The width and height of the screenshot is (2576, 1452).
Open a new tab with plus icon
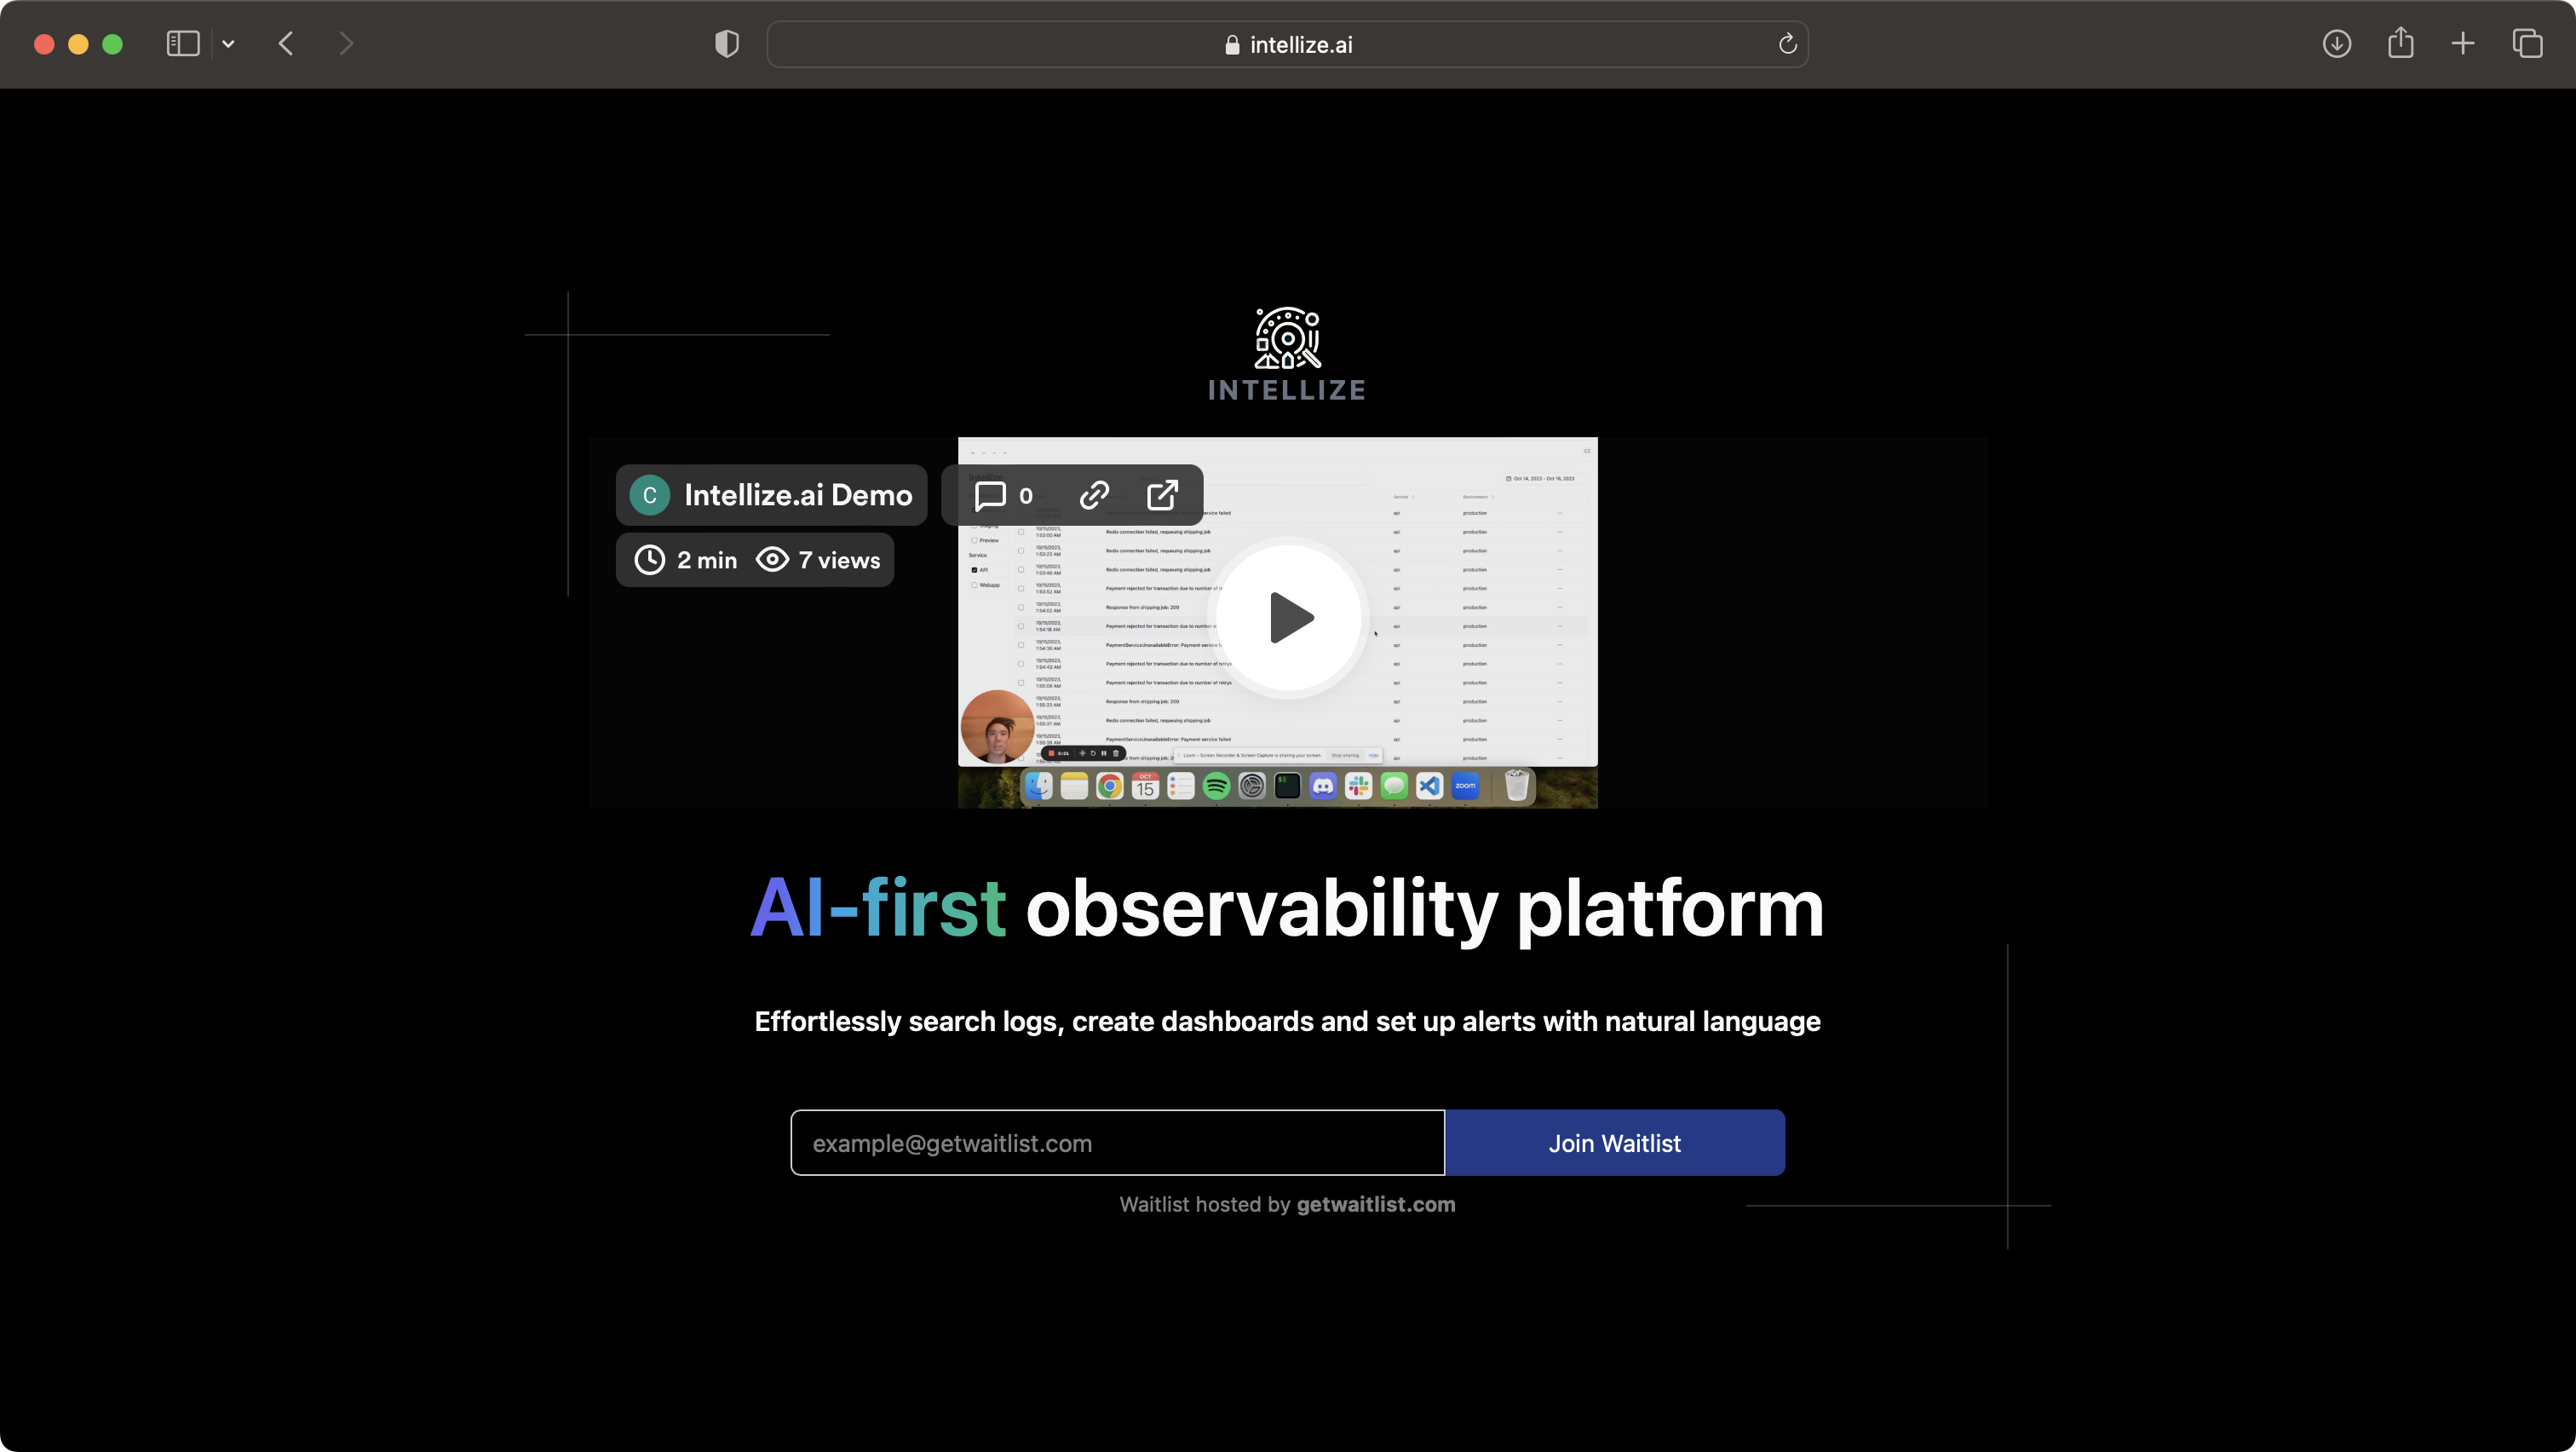[x=2463, y=44]
